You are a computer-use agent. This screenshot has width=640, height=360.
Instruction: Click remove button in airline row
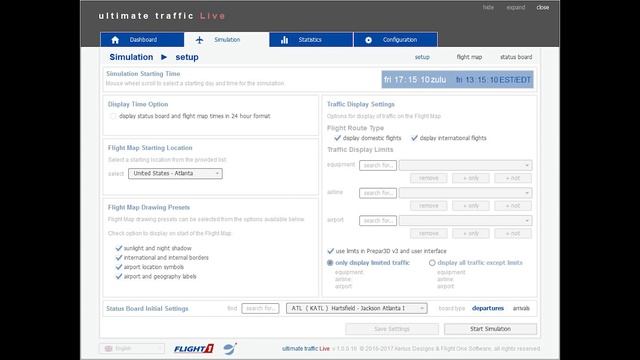(429, 206)
